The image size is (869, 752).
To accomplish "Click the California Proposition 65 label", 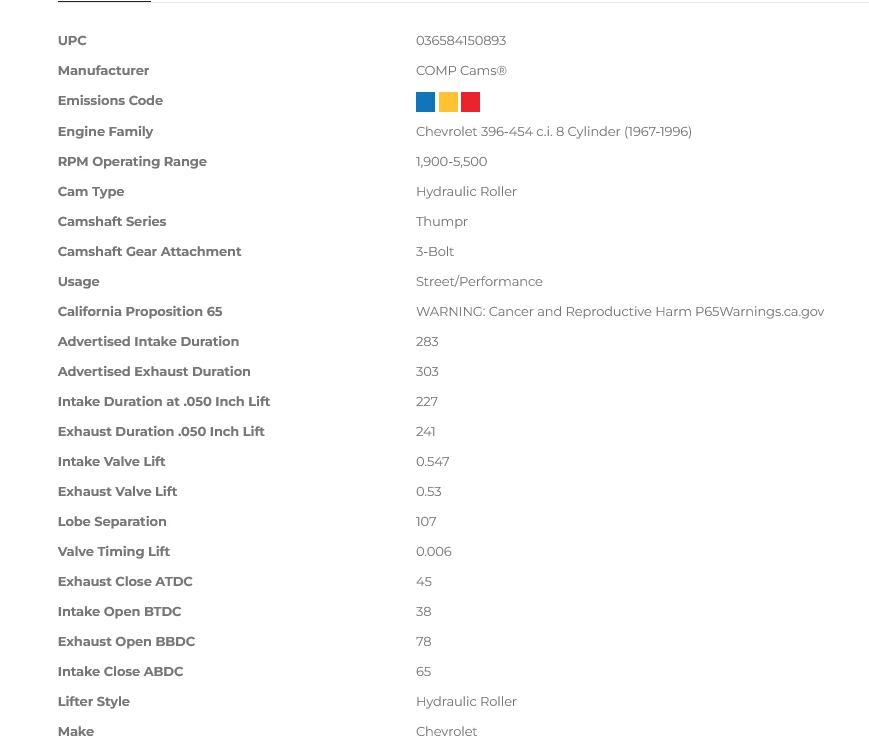I will tap(140, 312).
